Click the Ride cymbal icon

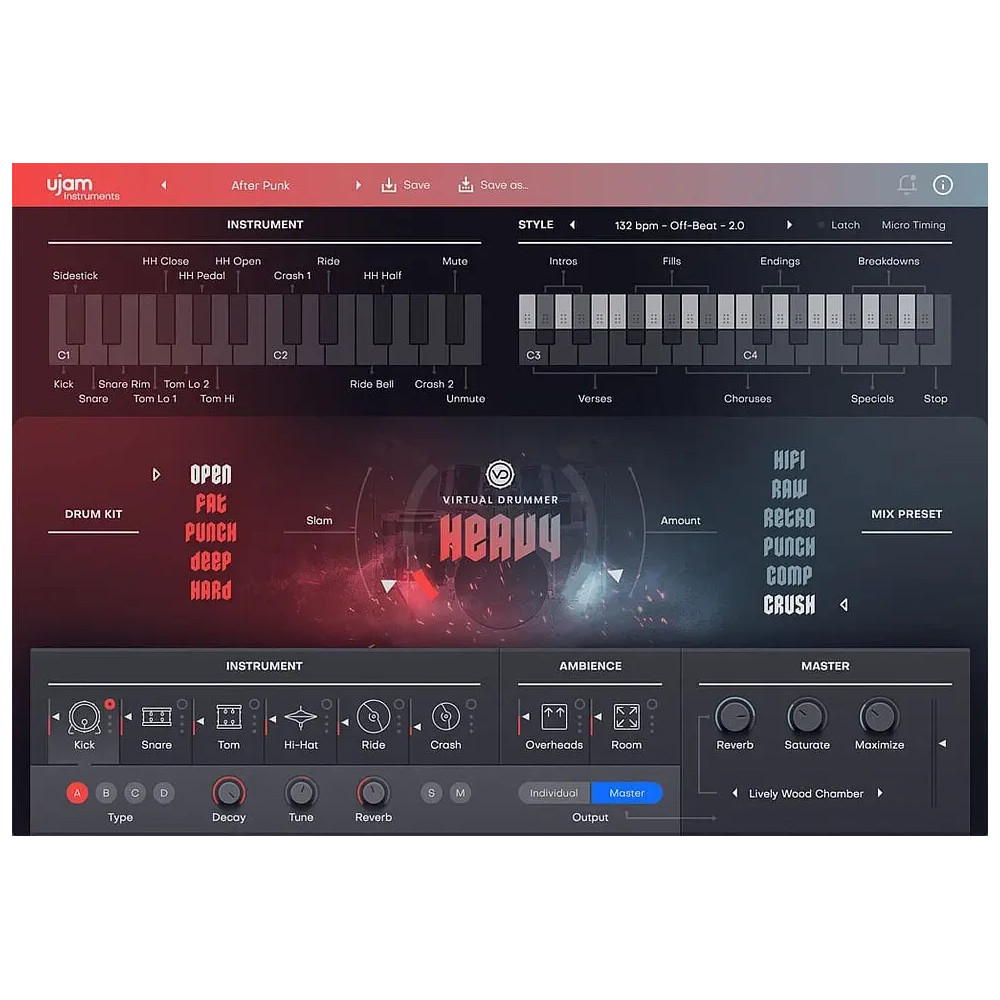coord(372,718)
